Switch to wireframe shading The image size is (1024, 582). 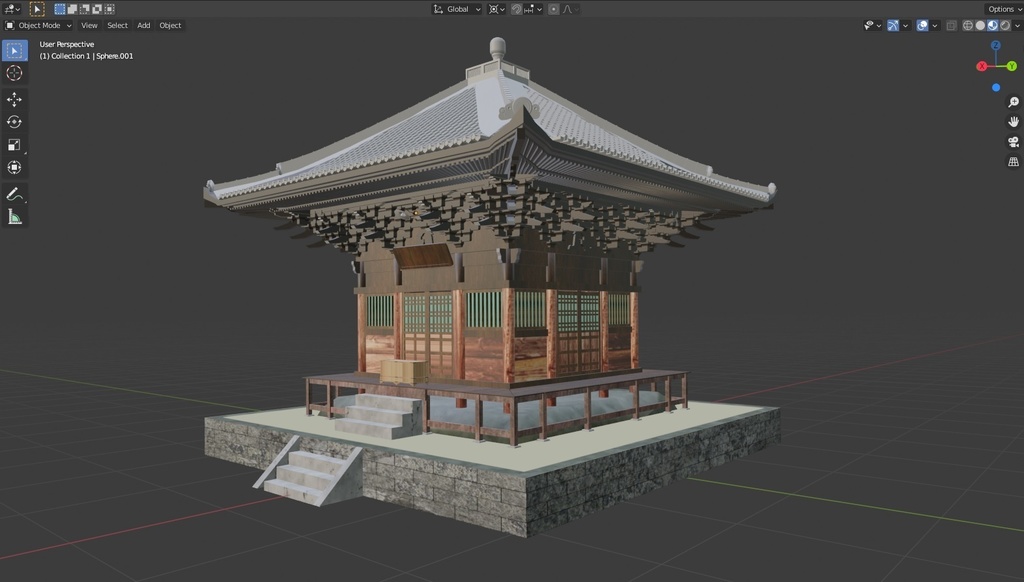point(968,25)
